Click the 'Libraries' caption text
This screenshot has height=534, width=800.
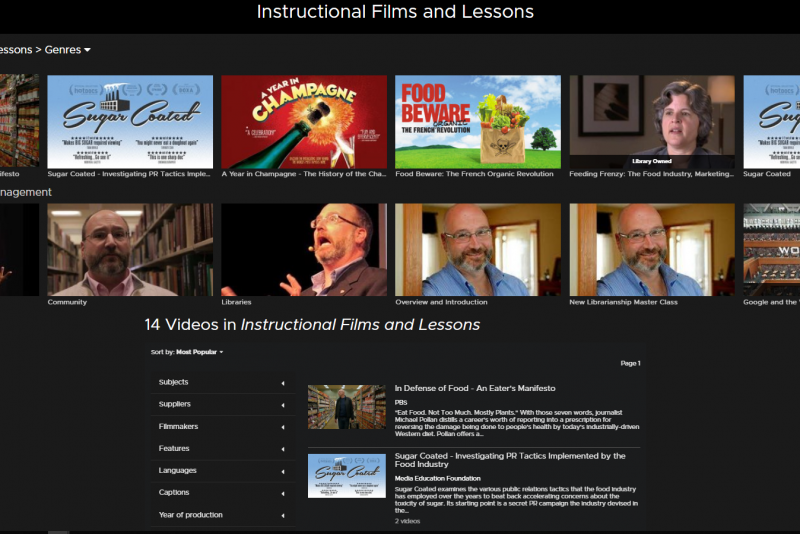[x=236, y=302]
